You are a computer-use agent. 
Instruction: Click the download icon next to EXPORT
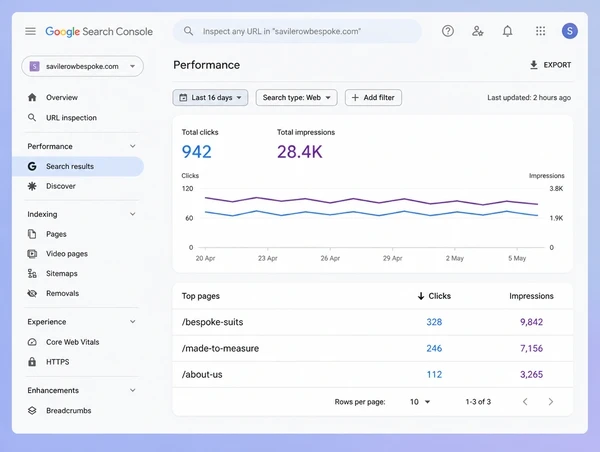[x=533, y=65]
